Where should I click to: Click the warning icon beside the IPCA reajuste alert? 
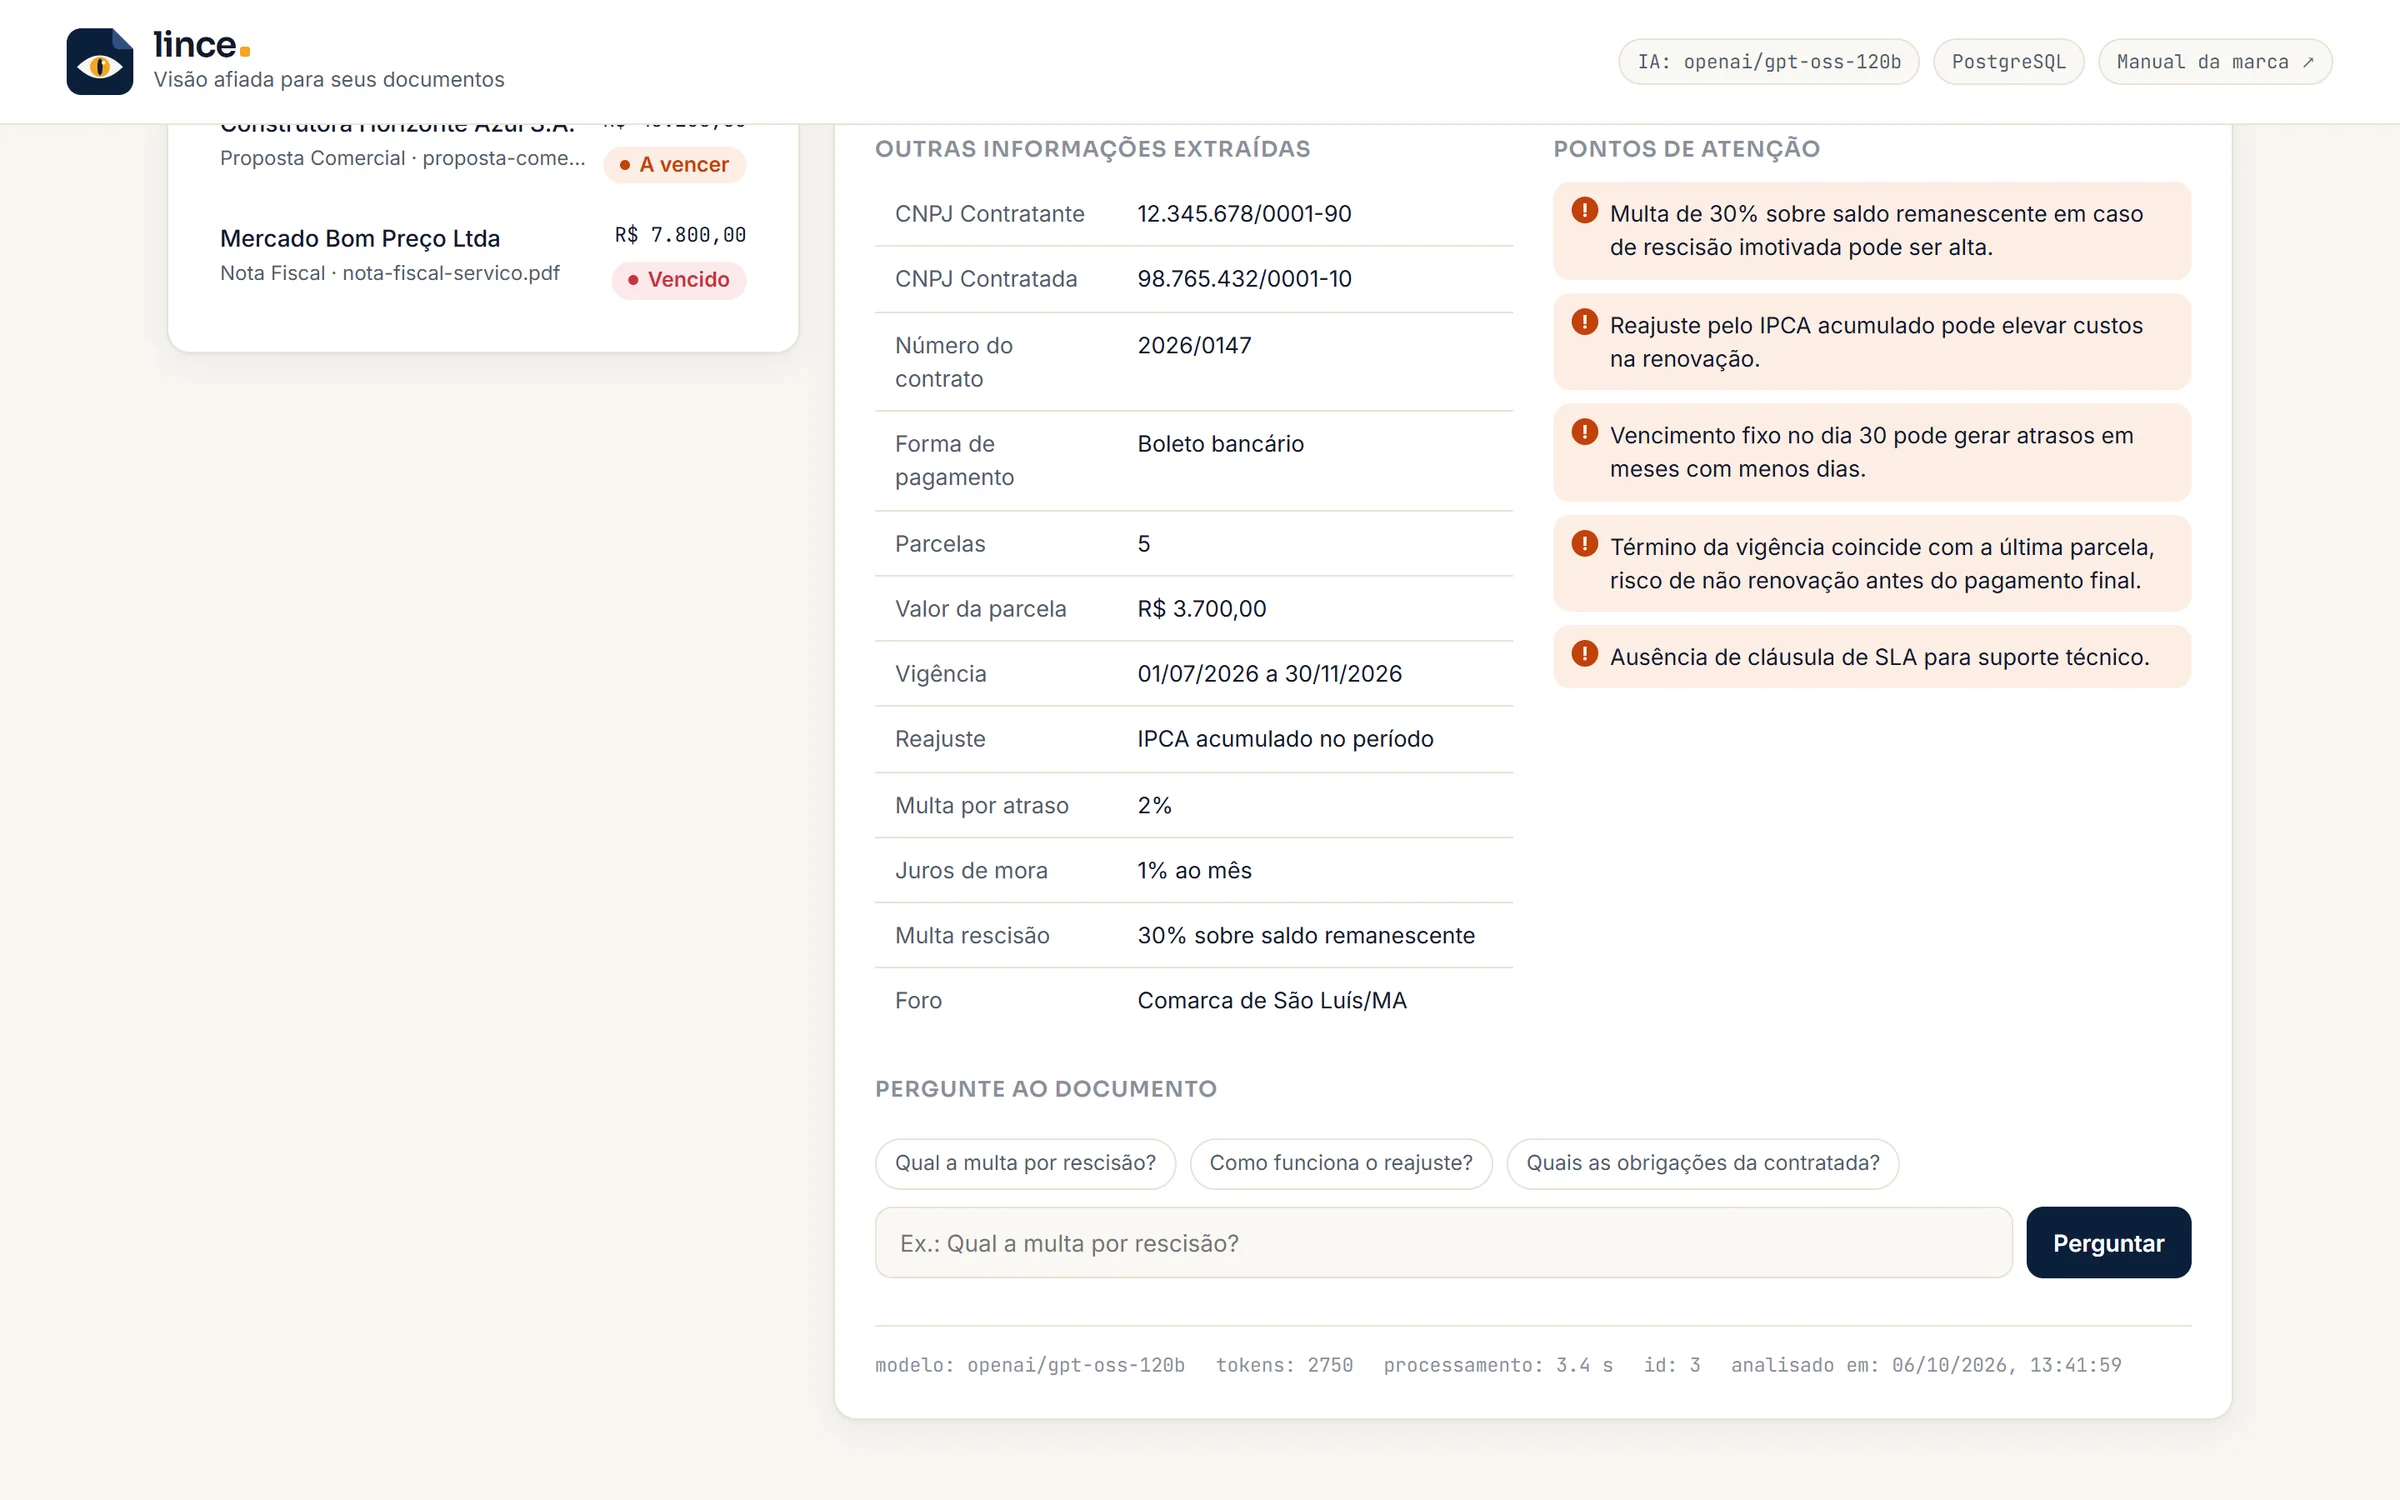pos(1584,322)
